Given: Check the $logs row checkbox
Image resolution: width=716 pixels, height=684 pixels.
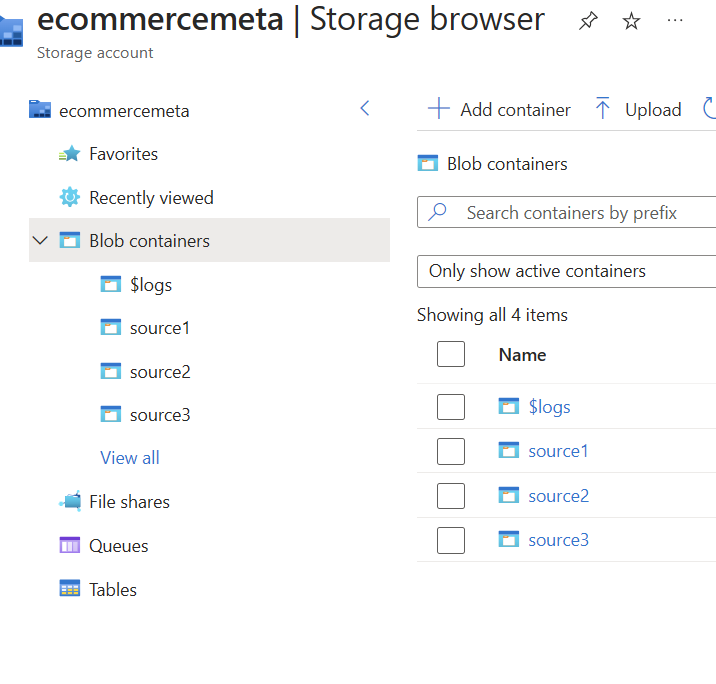Looking at the screenshot, I should click(451, 407).
